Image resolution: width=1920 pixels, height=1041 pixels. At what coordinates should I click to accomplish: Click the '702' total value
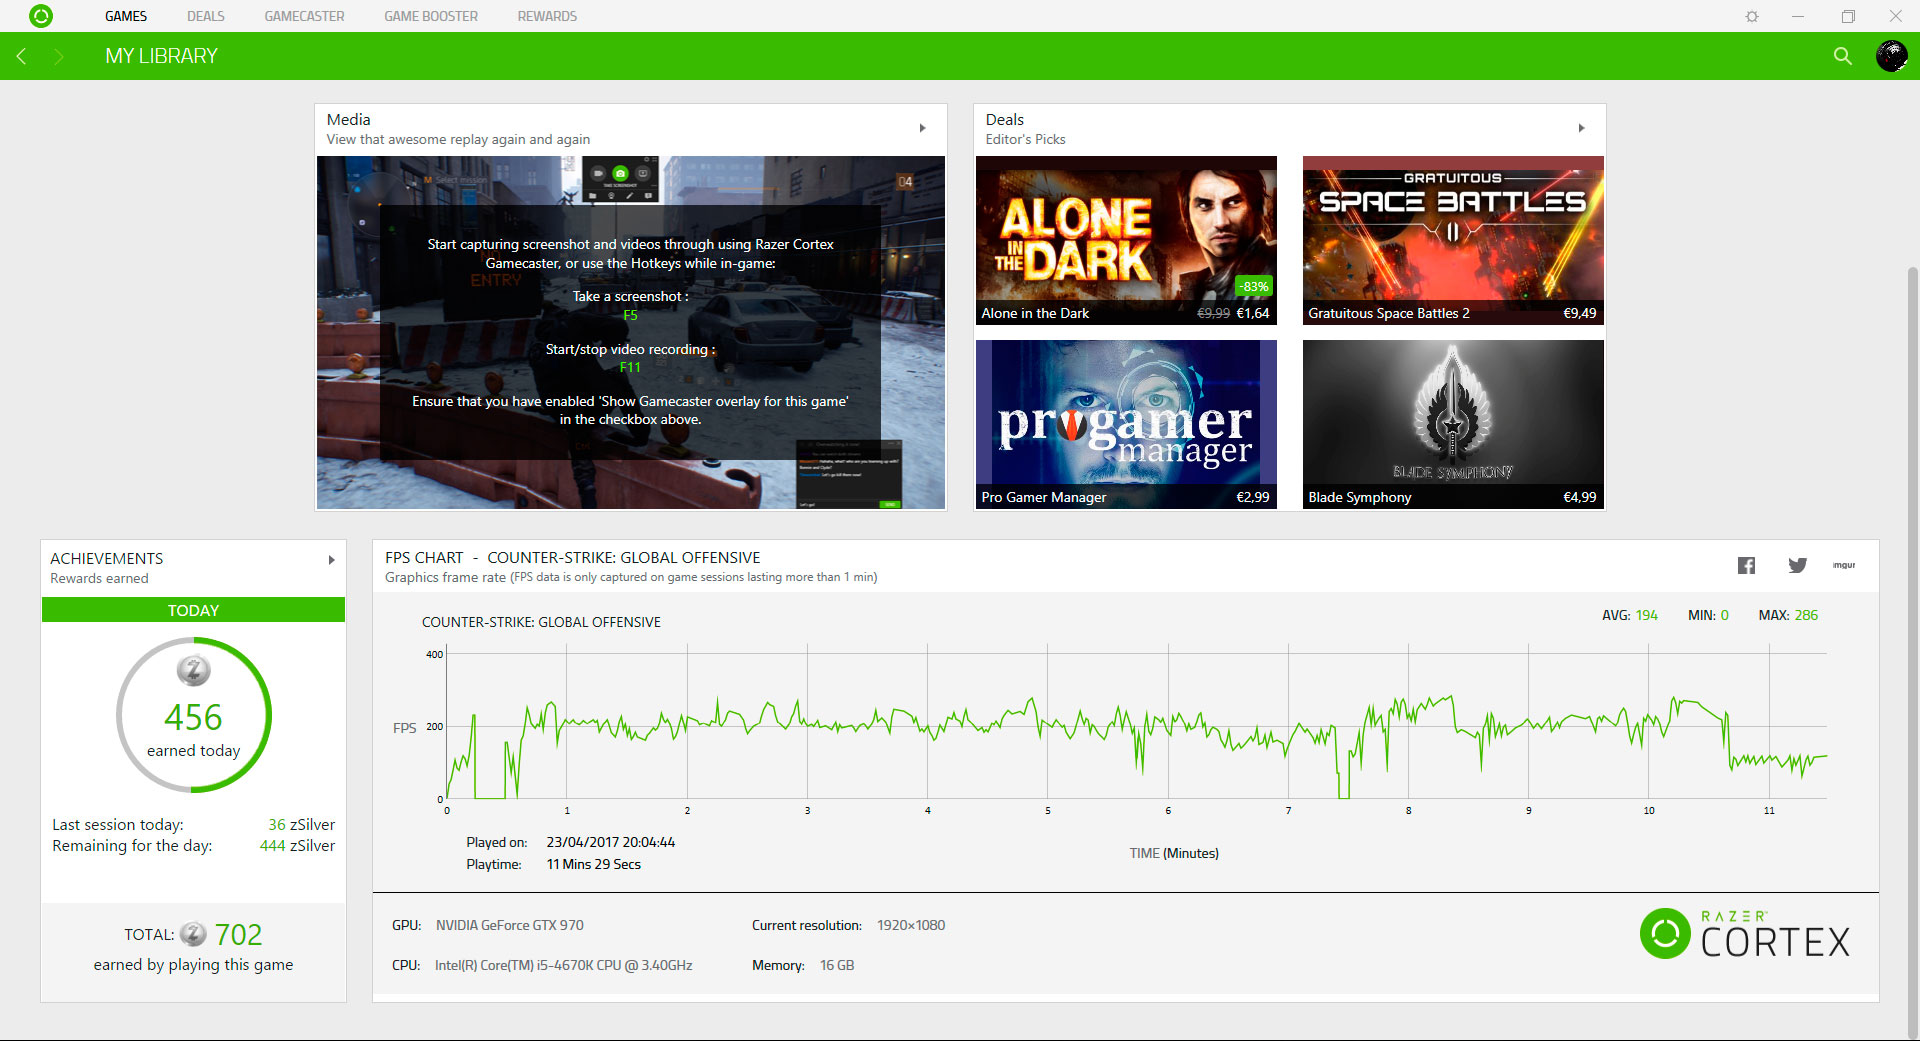(238, 934)
